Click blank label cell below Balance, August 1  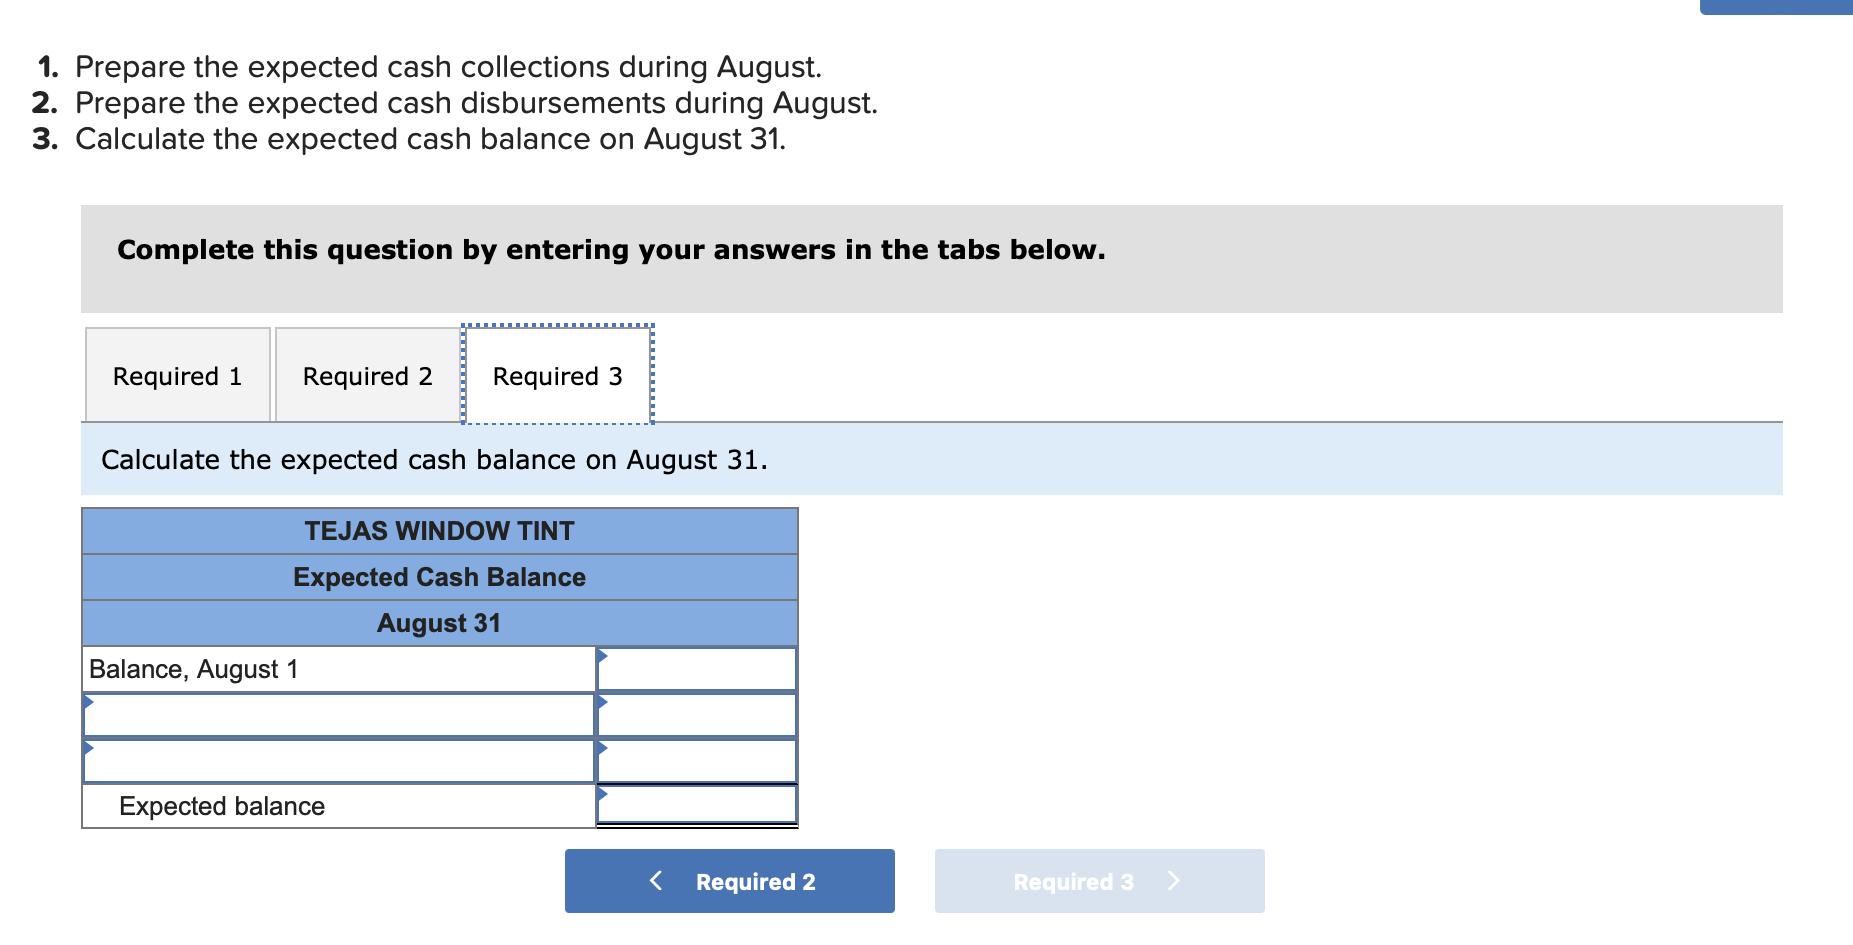click(x=338, y=714)
